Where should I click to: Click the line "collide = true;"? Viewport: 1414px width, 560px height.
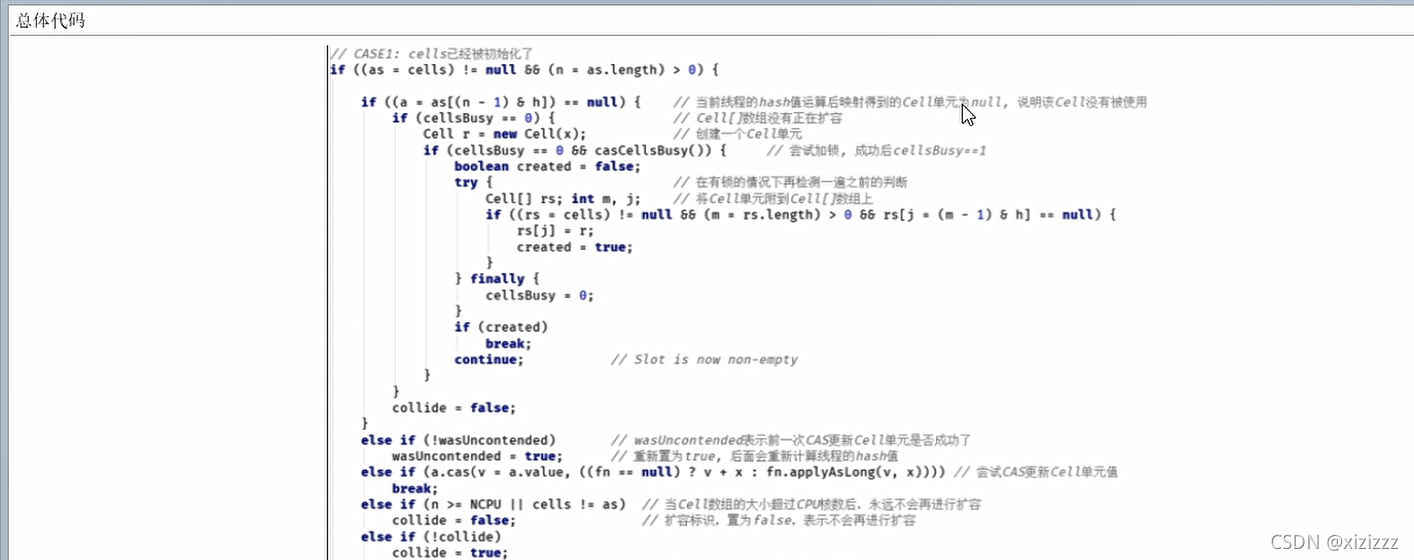click(450, 553)
